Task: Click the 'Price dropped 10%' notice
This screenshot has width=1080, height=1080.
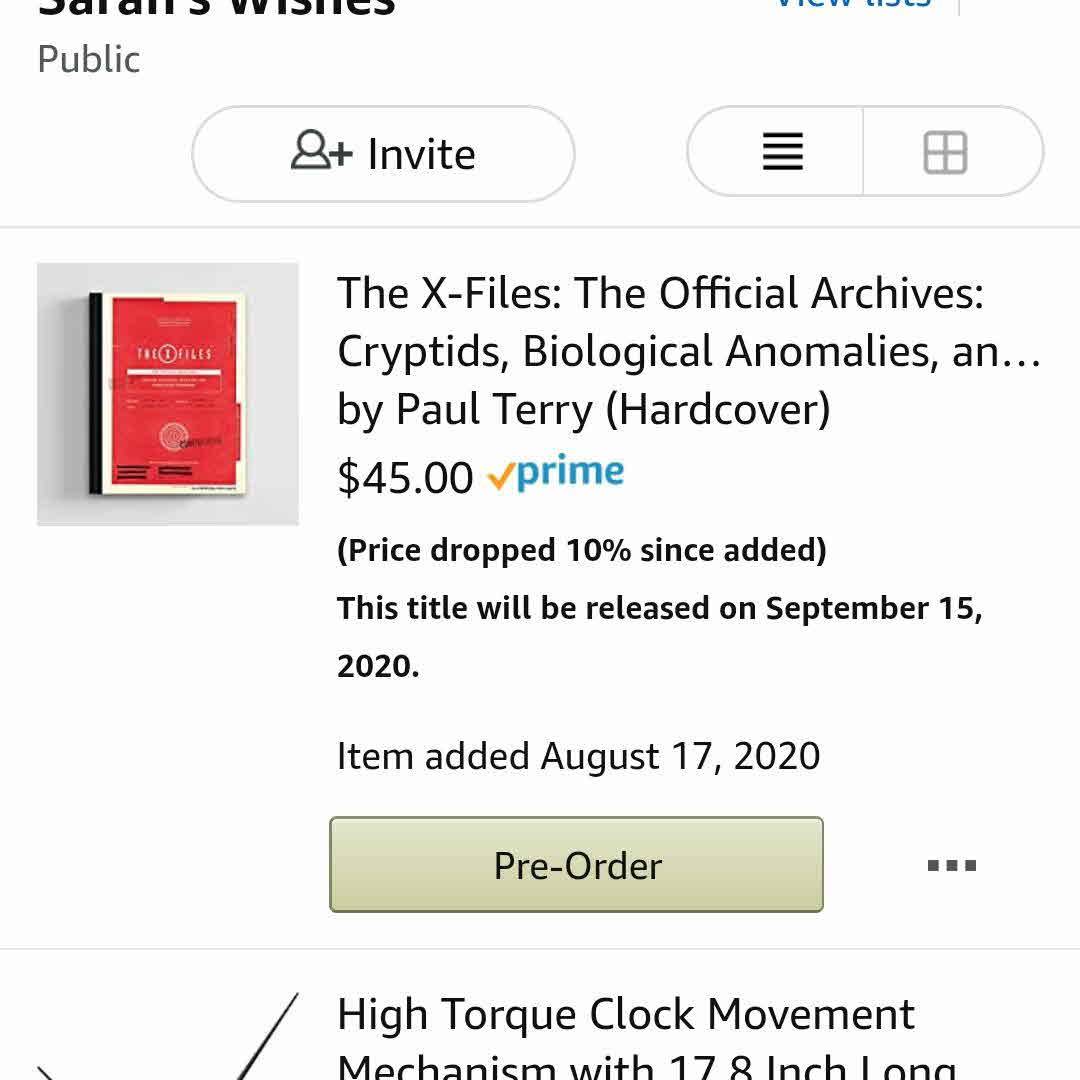Action: (x=581, y=550)
